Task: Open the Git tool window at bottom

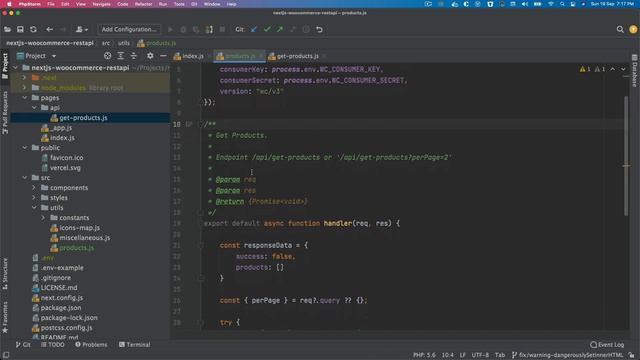Action: click(x=23, y=345)
